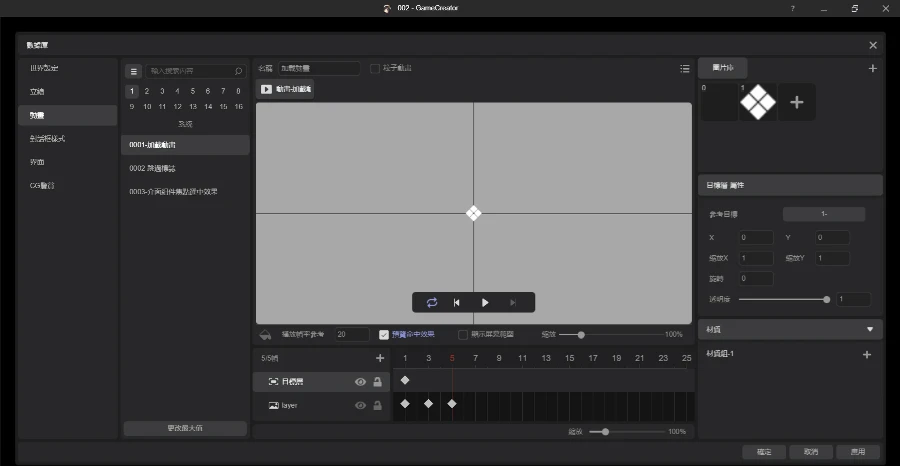This screenshot has width=900, height=466.
Task: Hide the layer named 'layer' with its eye icon
Action: coord(360,405)
